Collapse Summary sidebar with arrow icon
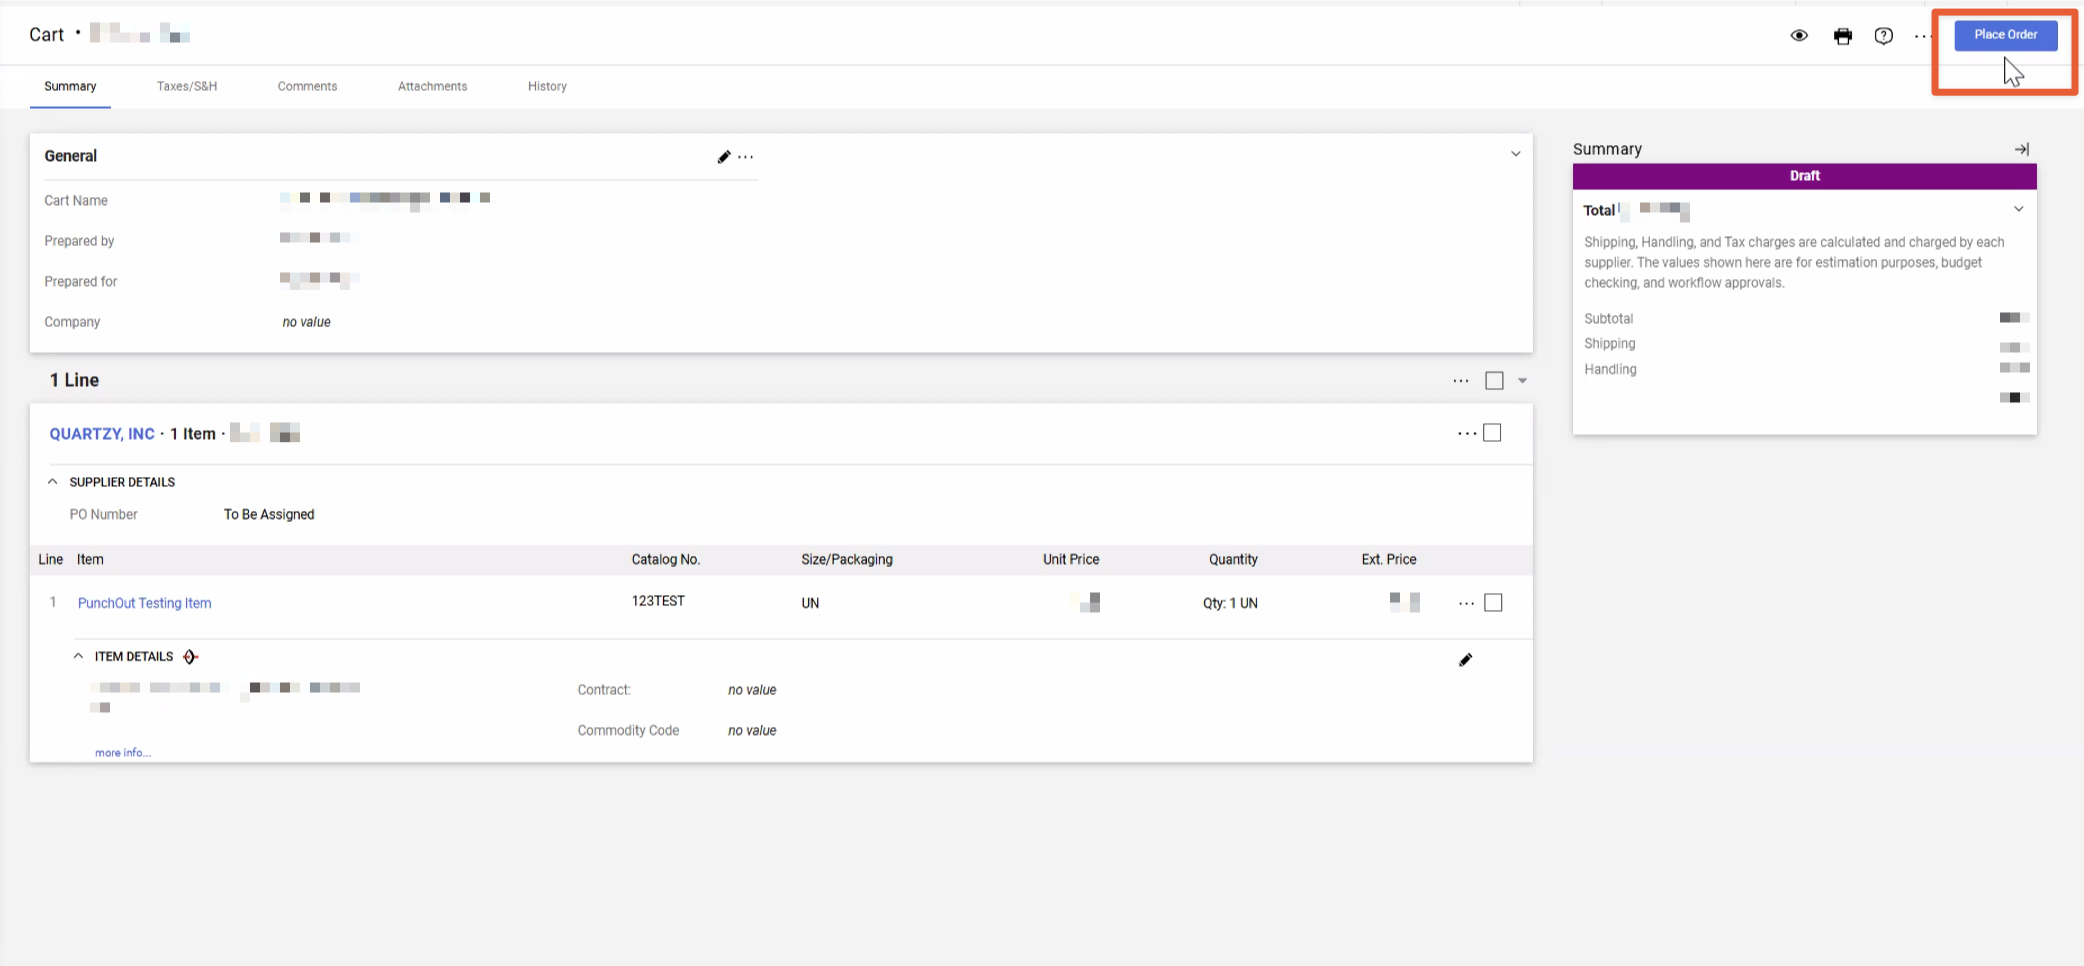This screenshot has height=966, width=2084. click(x=2022, y=149)
